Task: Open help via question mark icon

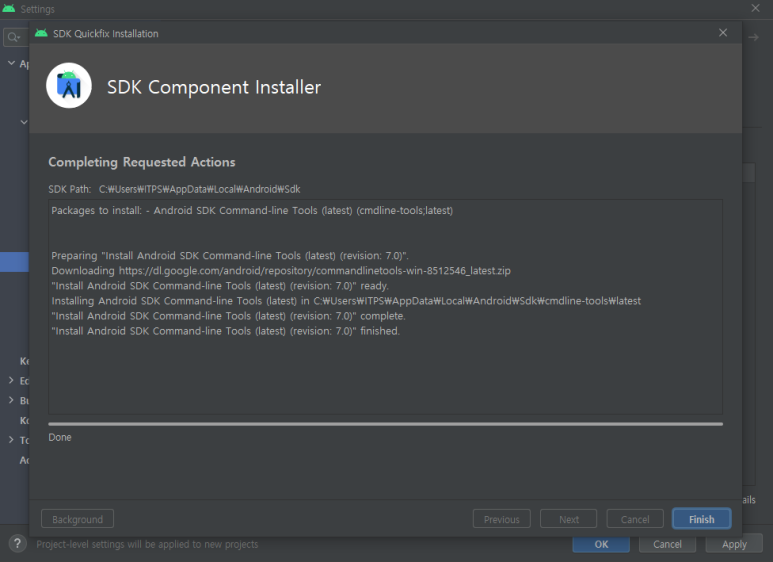Action: coord(17,544)
